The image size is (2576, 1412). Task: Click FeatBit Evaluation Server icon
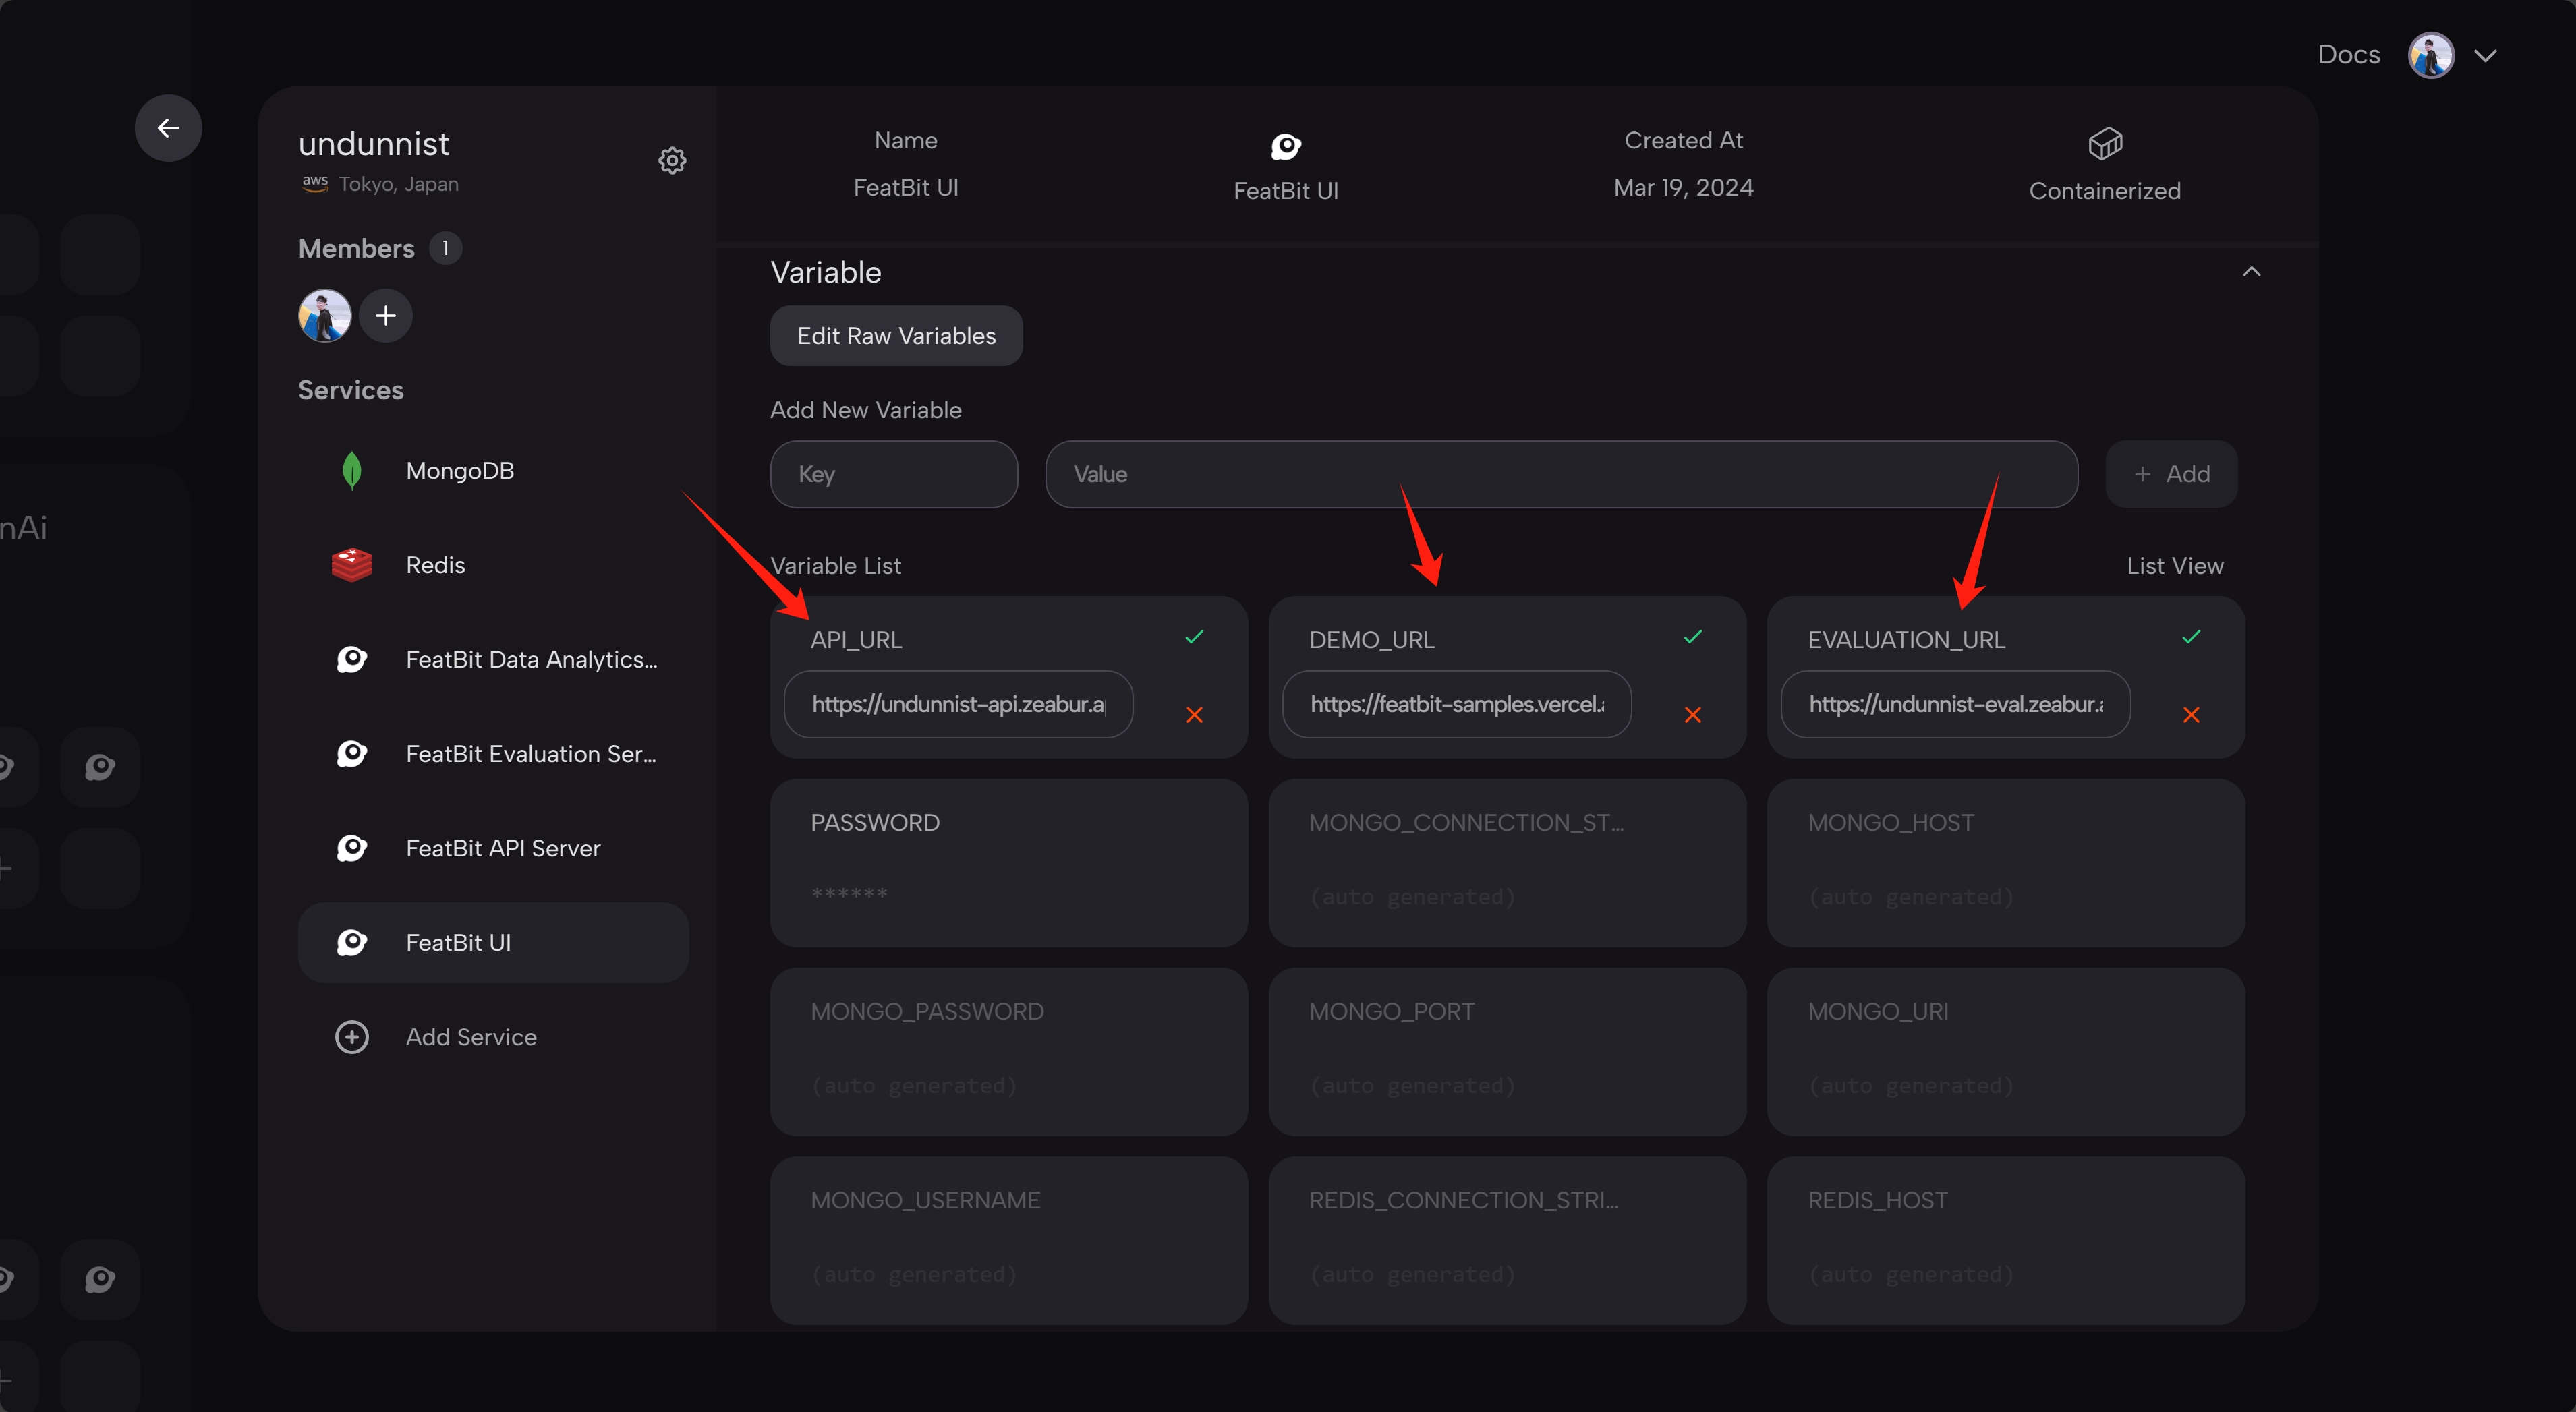pos(352,754)
